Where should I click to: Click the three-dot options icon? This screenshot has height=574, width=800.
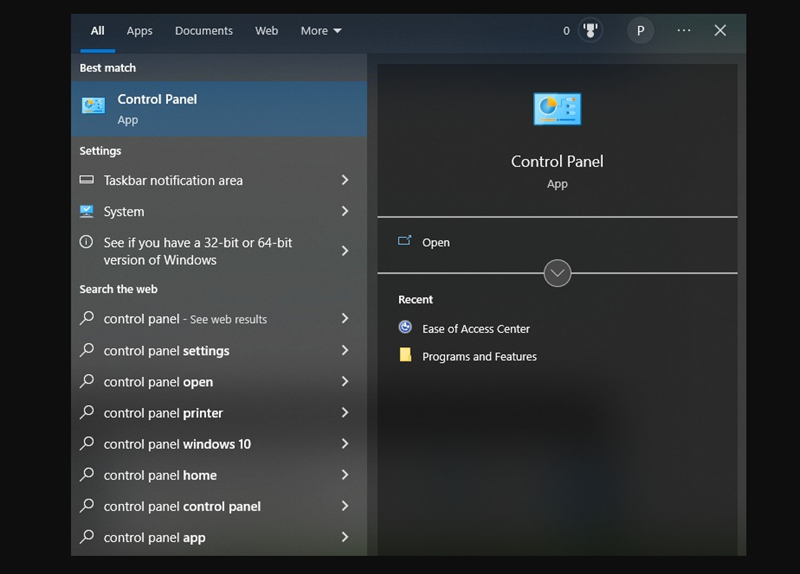(x=684, y=31)
